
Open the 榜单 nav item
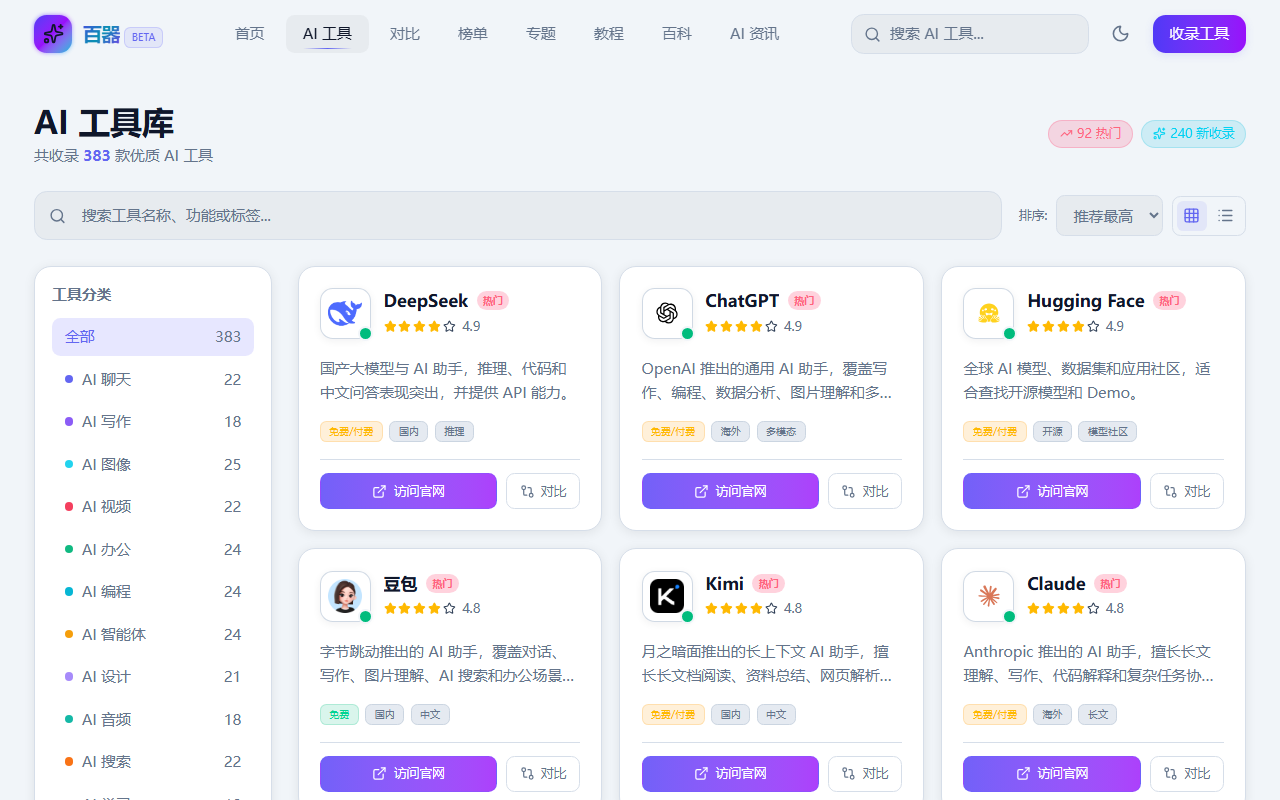pos(473,34)
